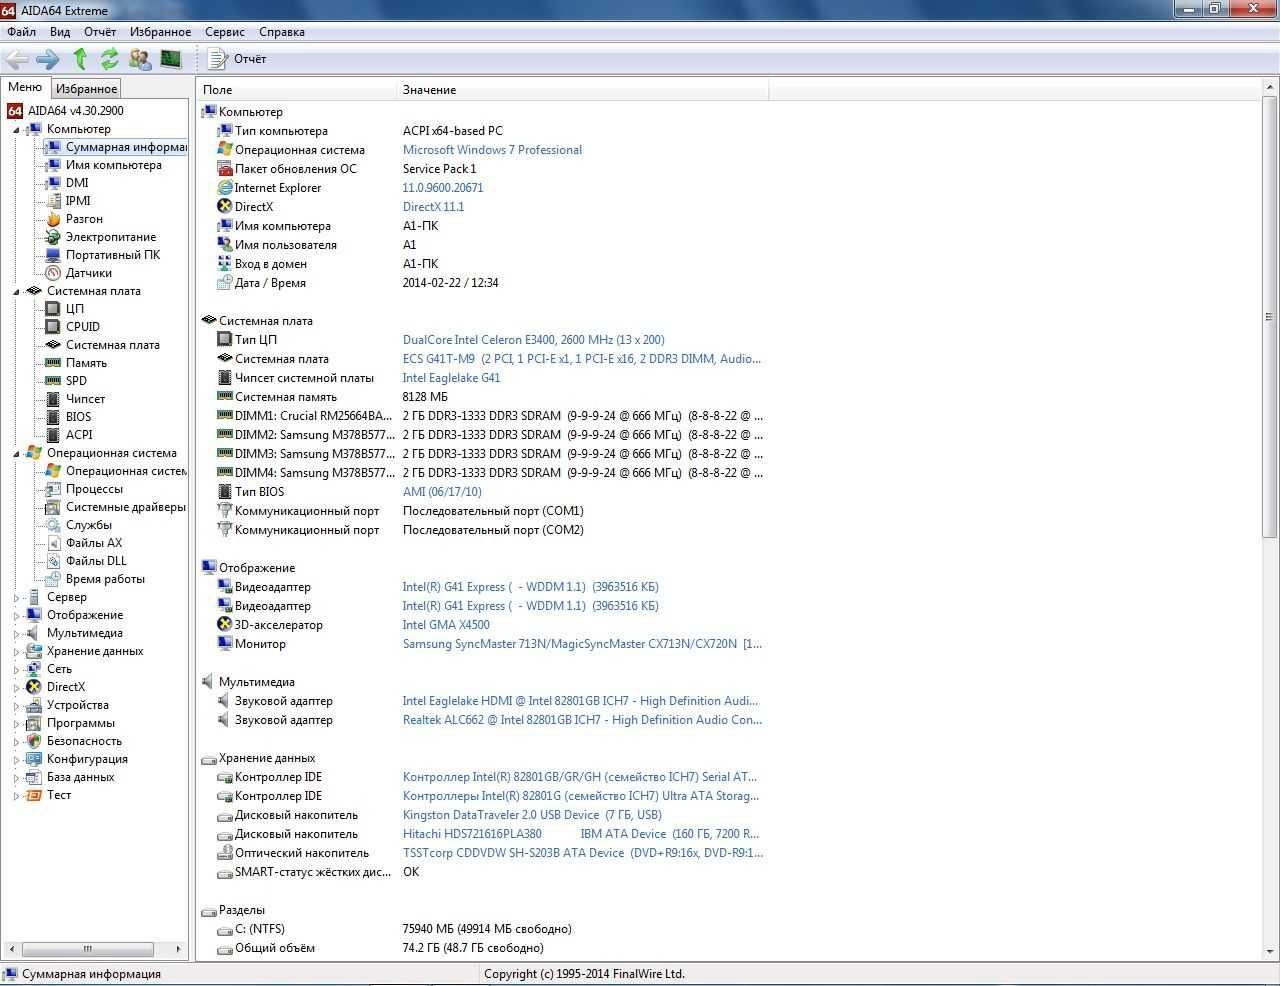Viewport: 1280px width, 986px height.
Task: Select Службы gear icon in tree
Action: [53, 525]
